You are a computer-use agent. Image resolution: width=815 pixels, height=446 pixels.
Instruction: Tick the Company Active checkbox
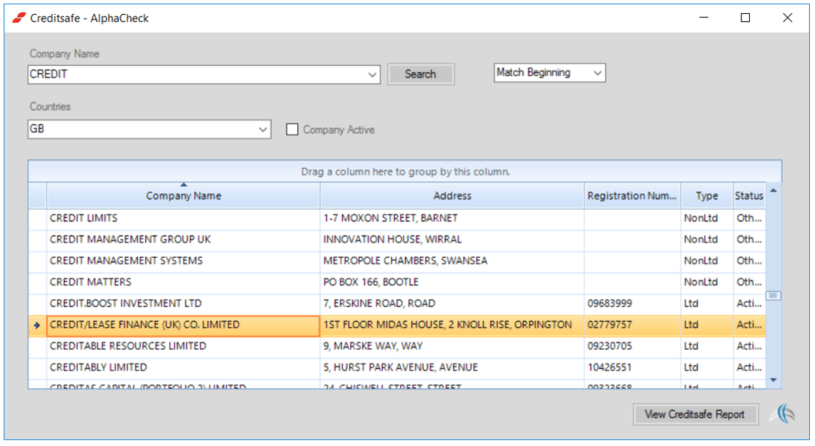(x=292, y=129)
